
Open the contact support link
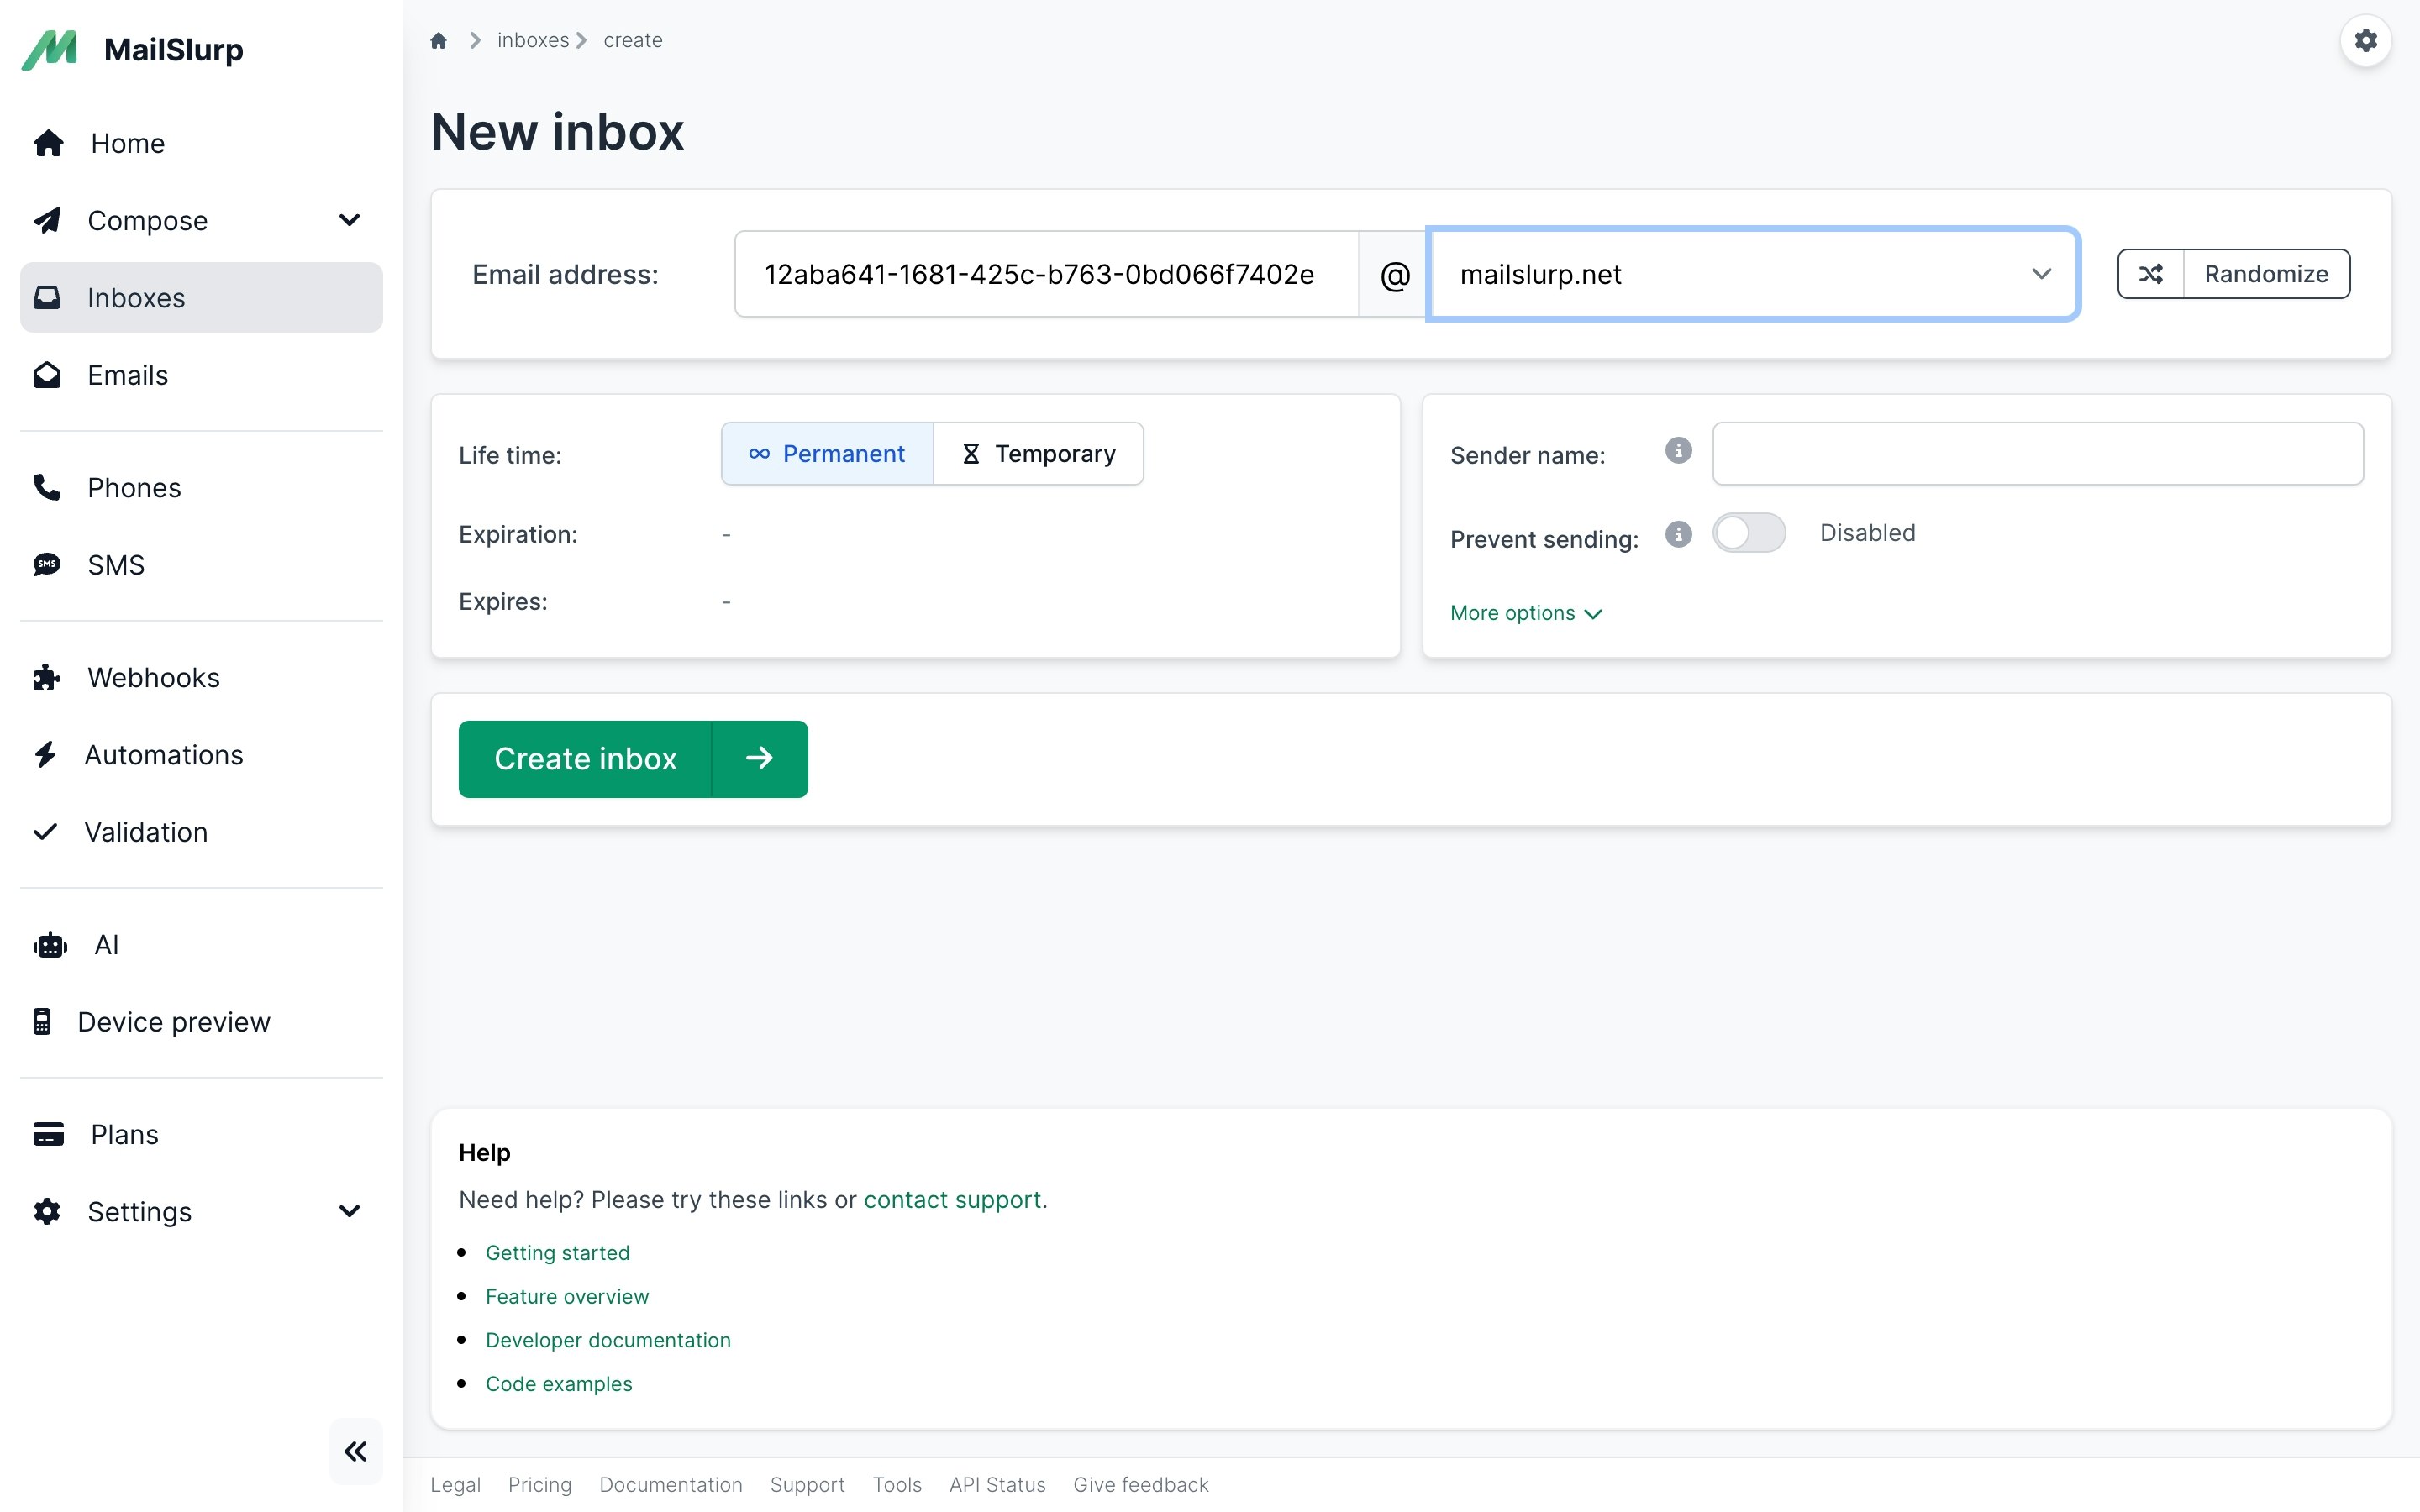pyautogui.click(x=951, y=1199)
